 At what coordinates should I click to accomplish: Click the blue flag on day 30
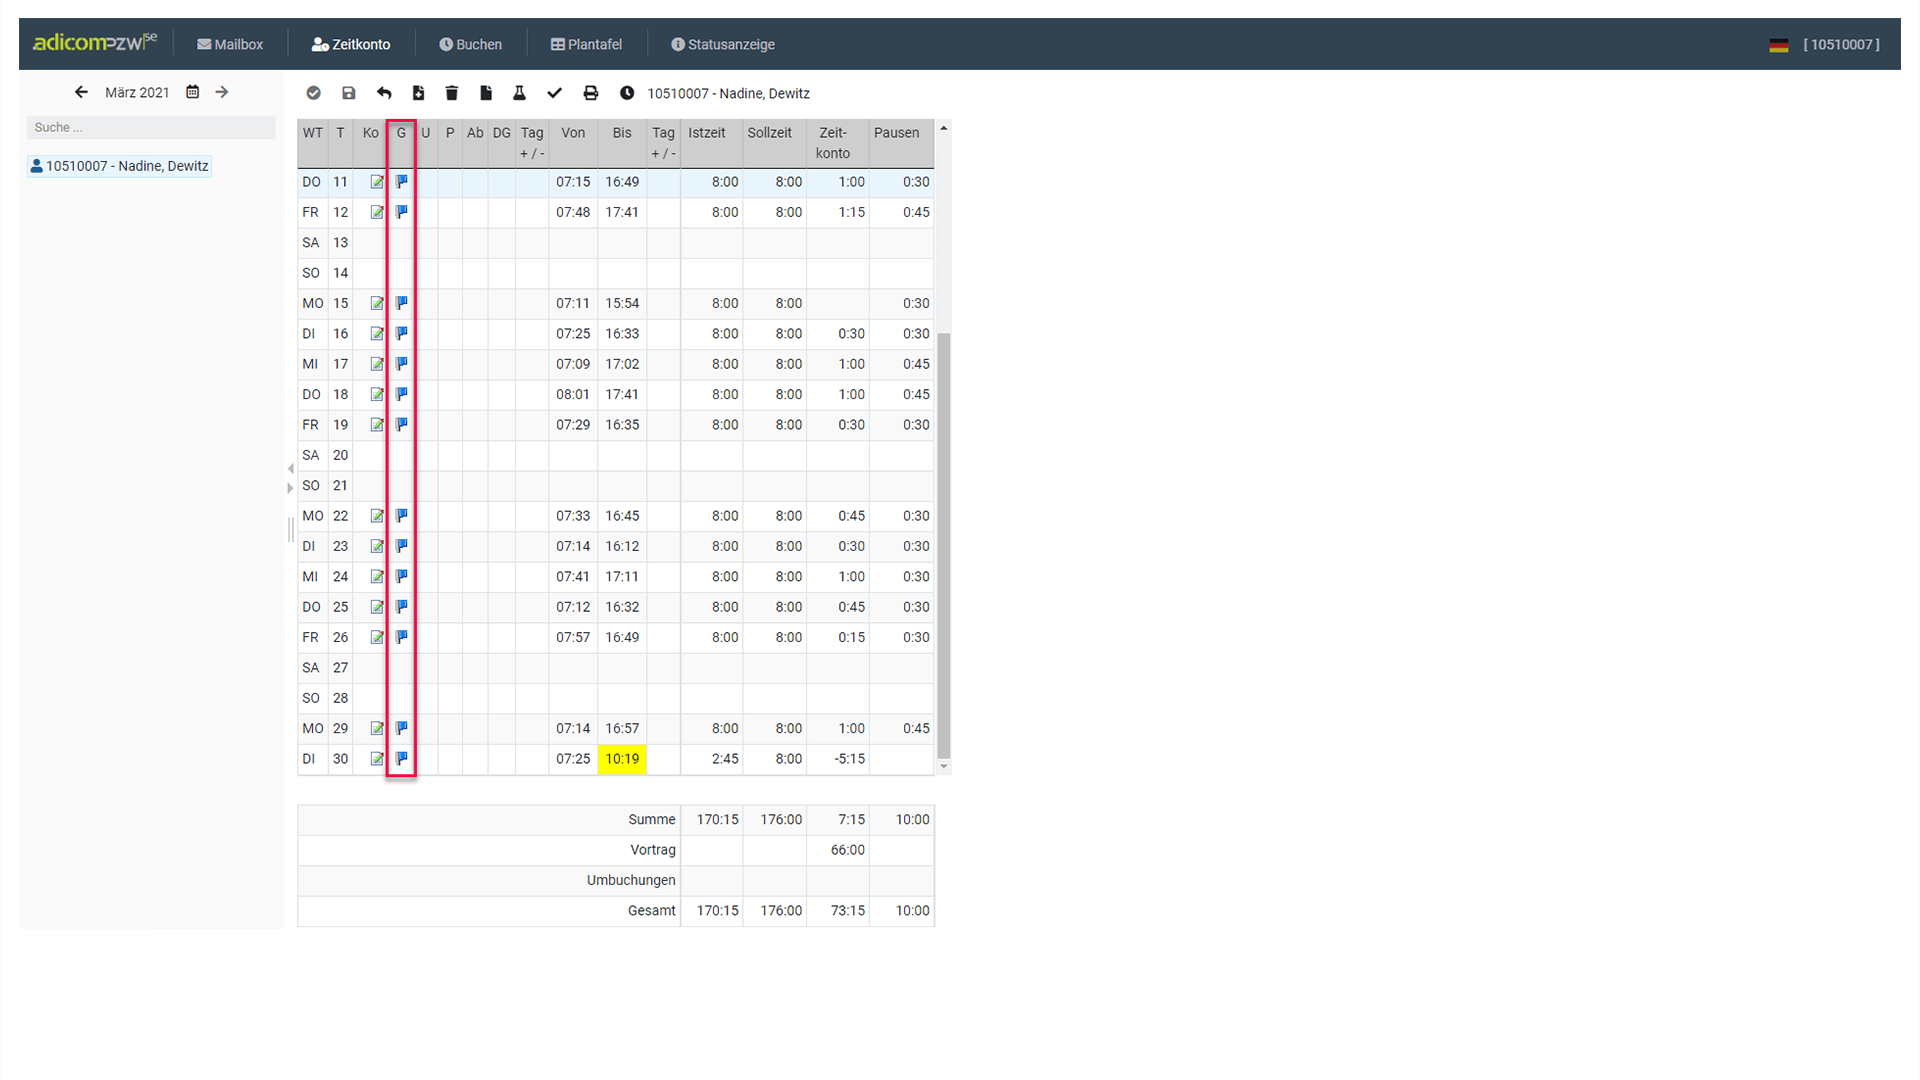[402, 759]
